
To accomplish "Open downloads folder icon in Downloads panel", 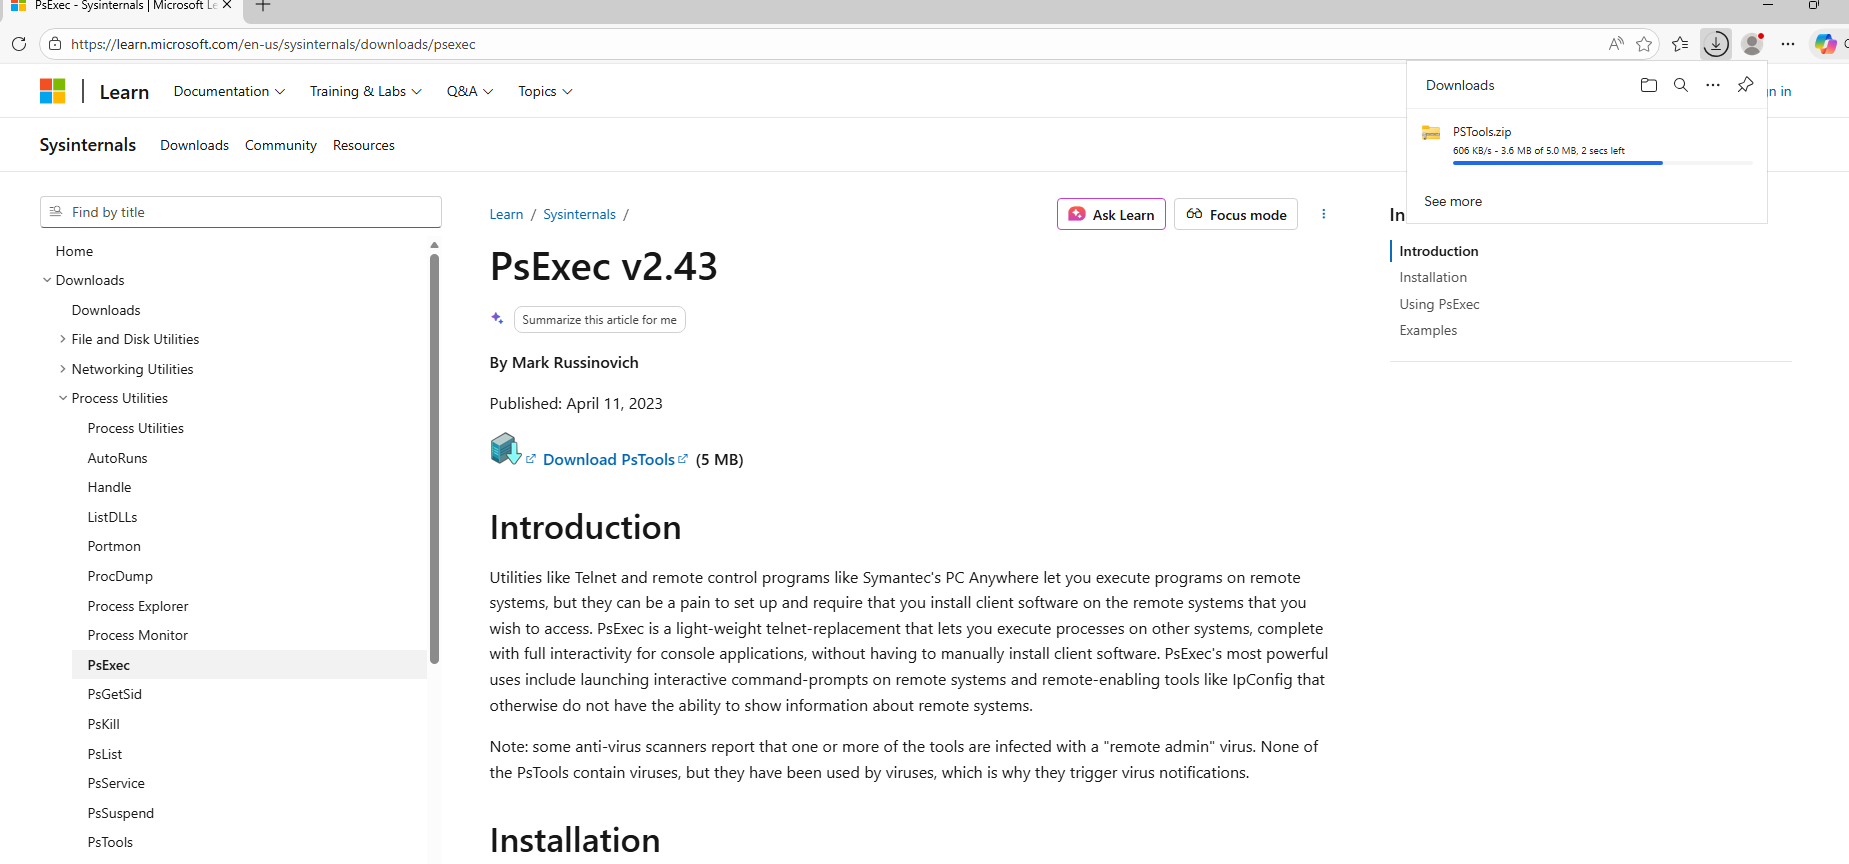I will 1648,85.
